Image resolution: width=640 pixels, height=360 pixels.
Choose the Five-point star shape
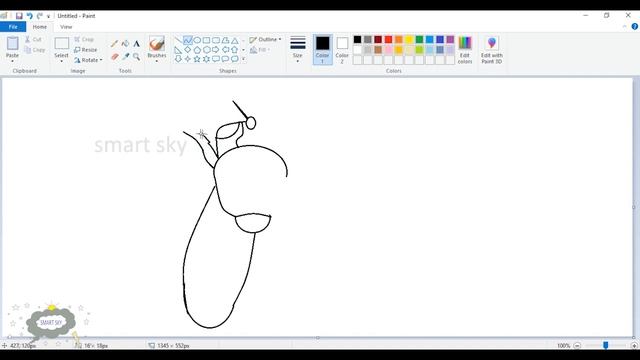197,59
